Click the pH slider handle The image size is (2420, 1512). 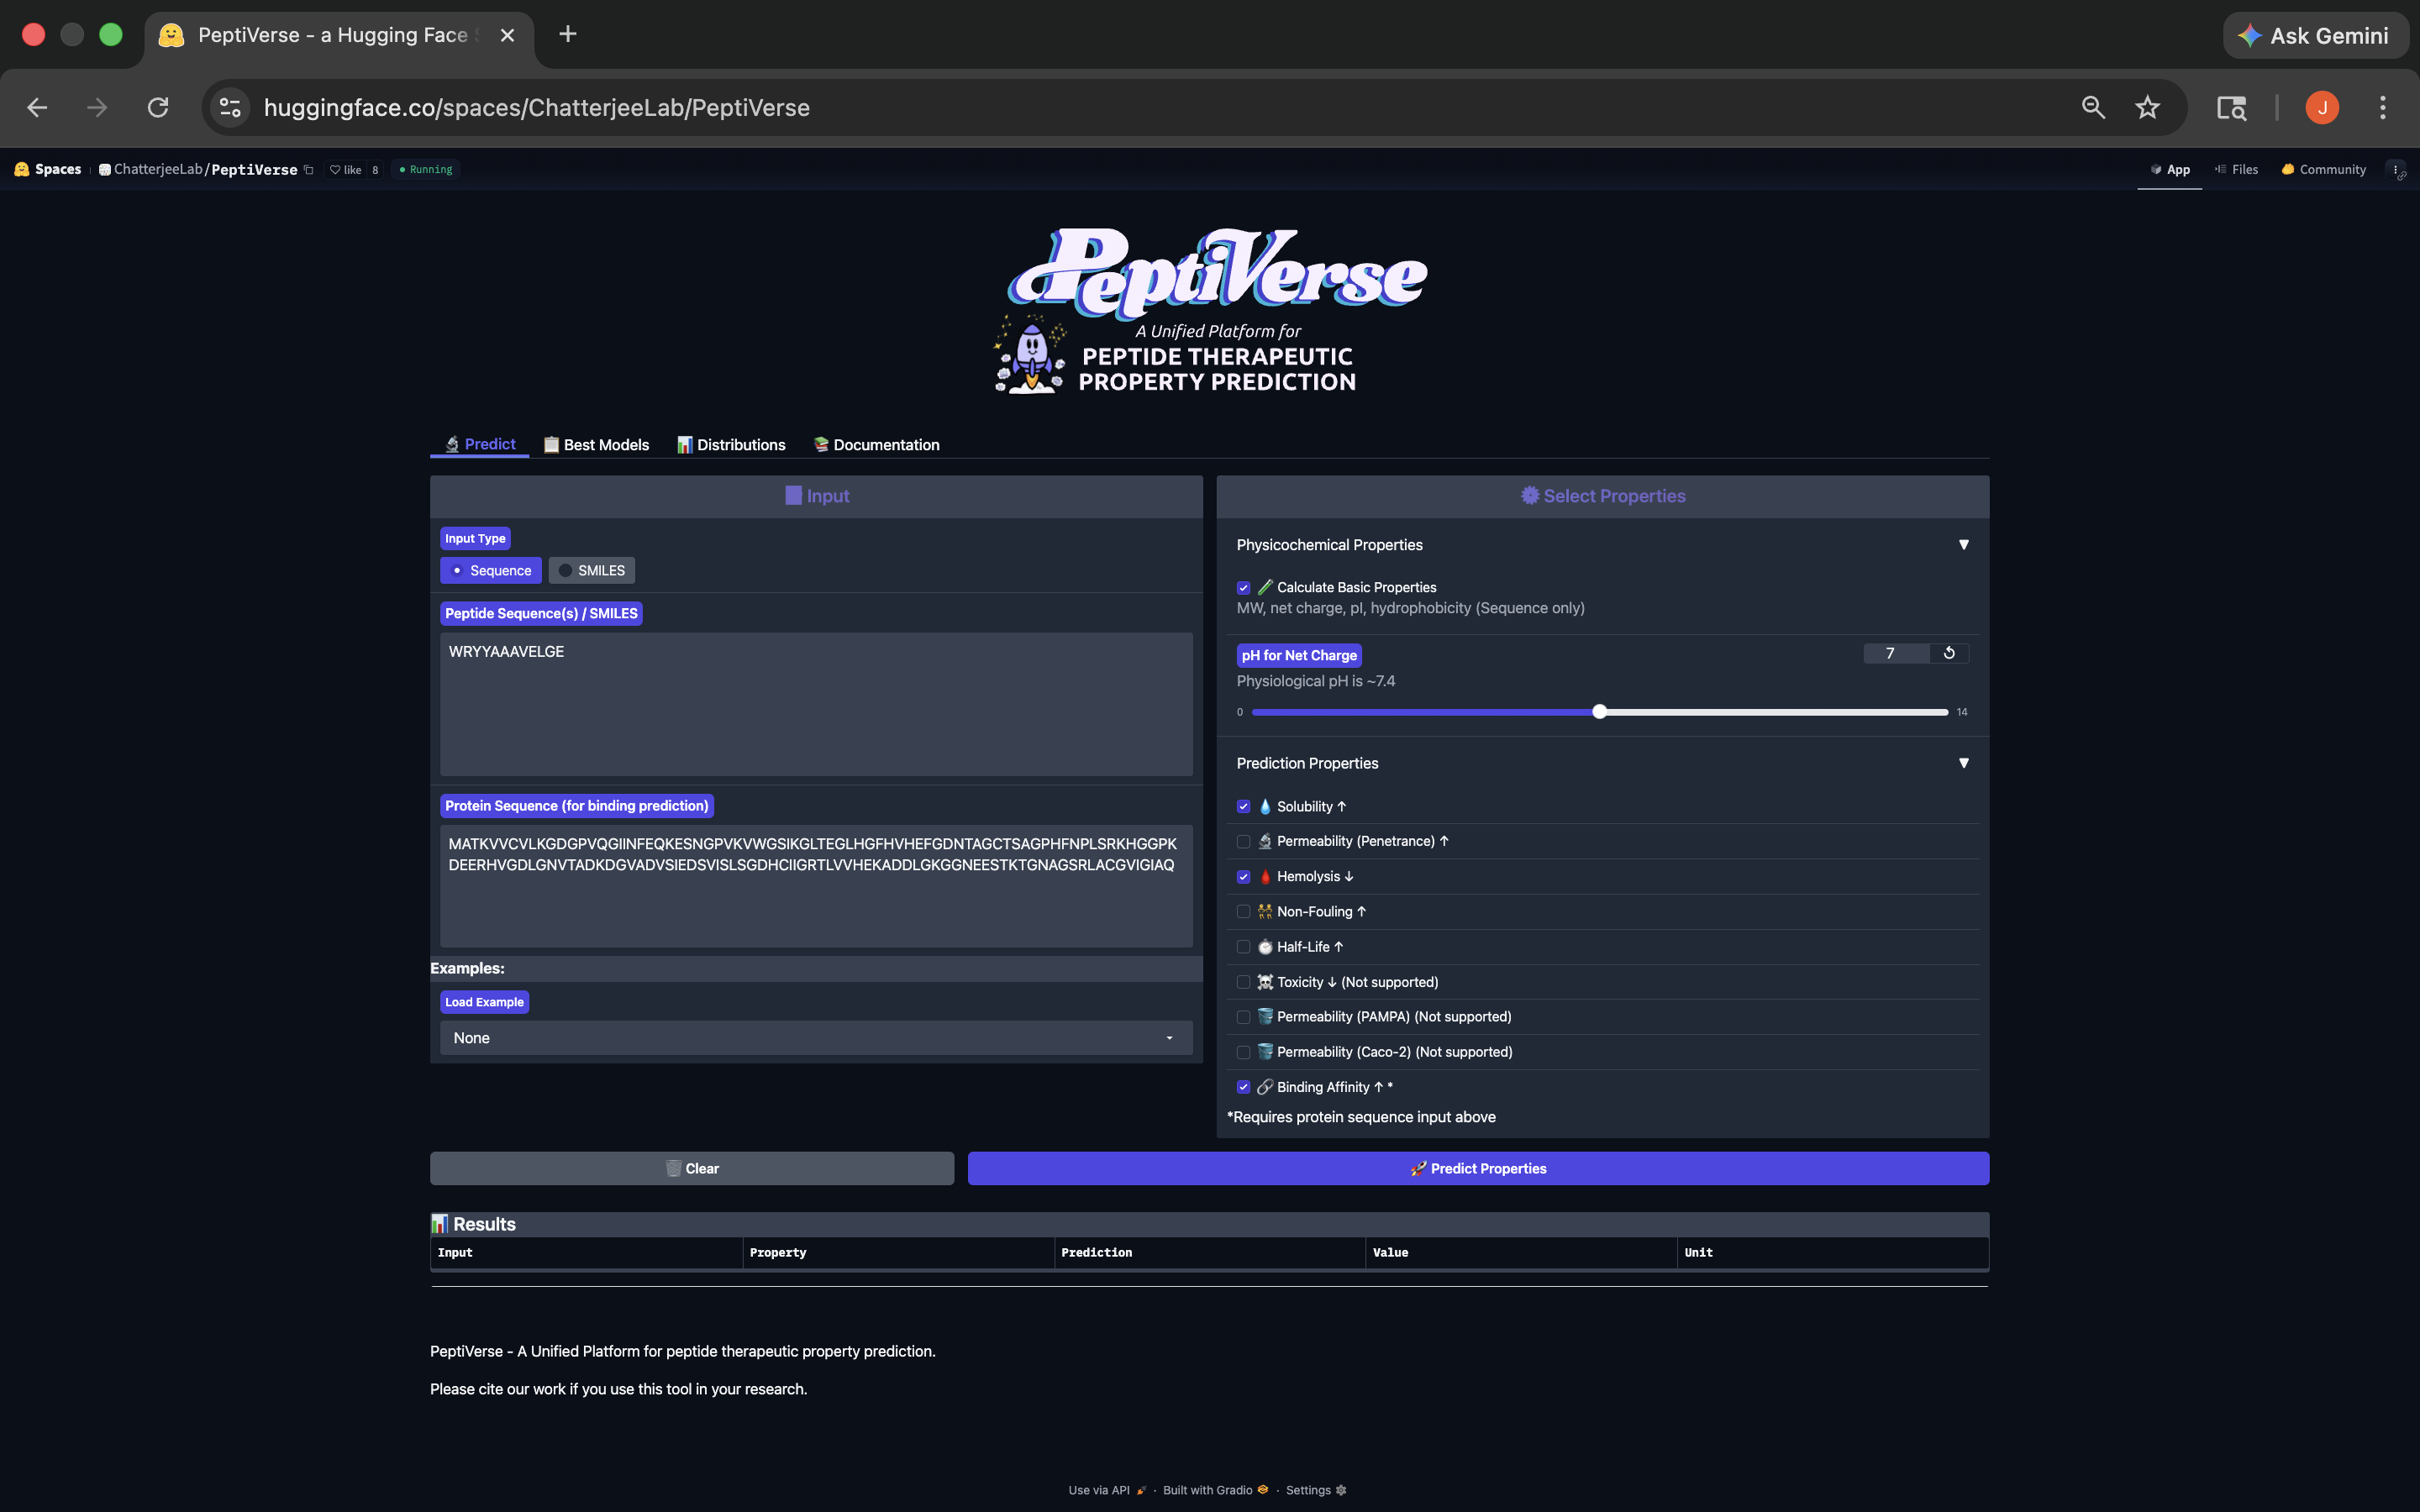pos(1600,712)
